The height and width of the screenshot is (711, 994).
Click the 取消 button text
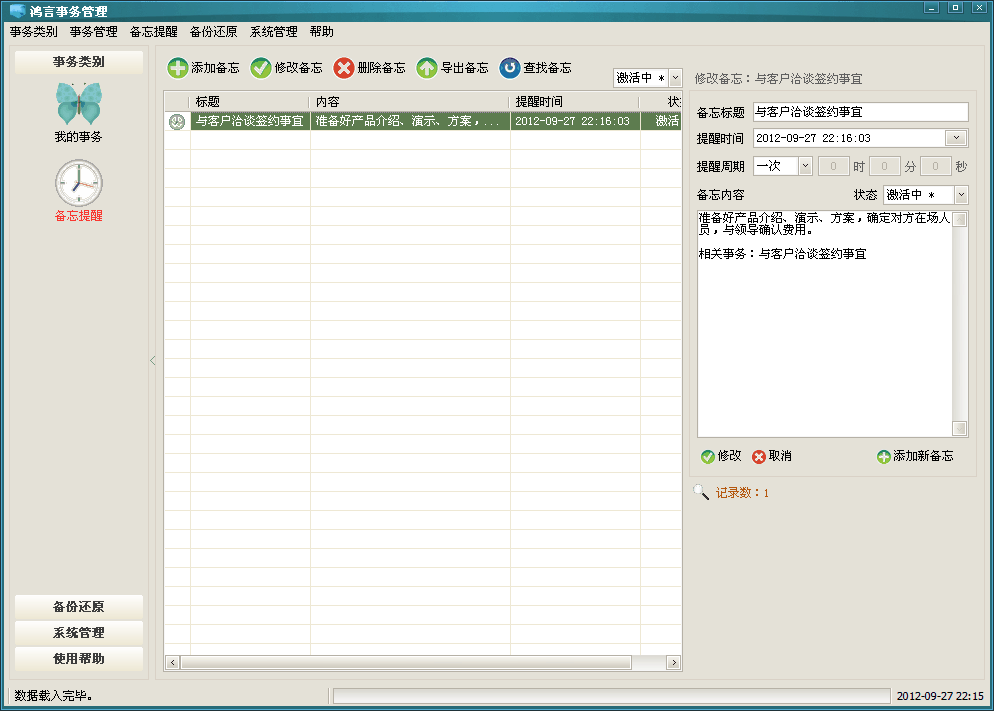click(x=780, y=456)
